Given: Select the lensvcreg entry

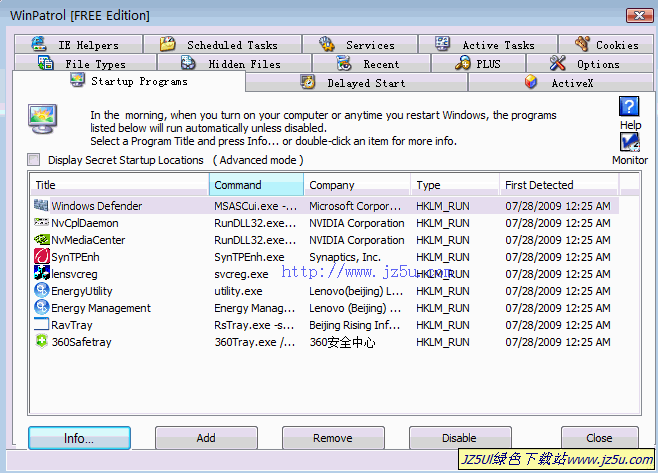Looking at the screenshot, I should [324, 274].
